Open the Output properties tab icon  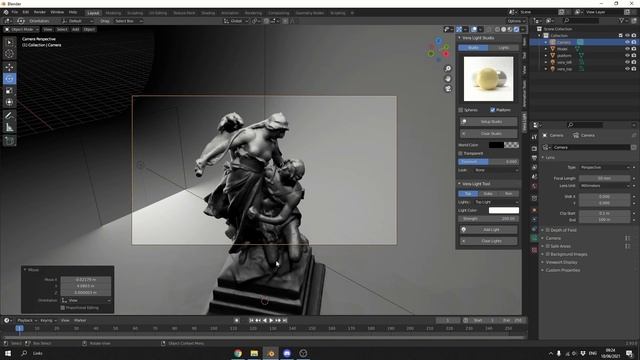tap(534, 158)
